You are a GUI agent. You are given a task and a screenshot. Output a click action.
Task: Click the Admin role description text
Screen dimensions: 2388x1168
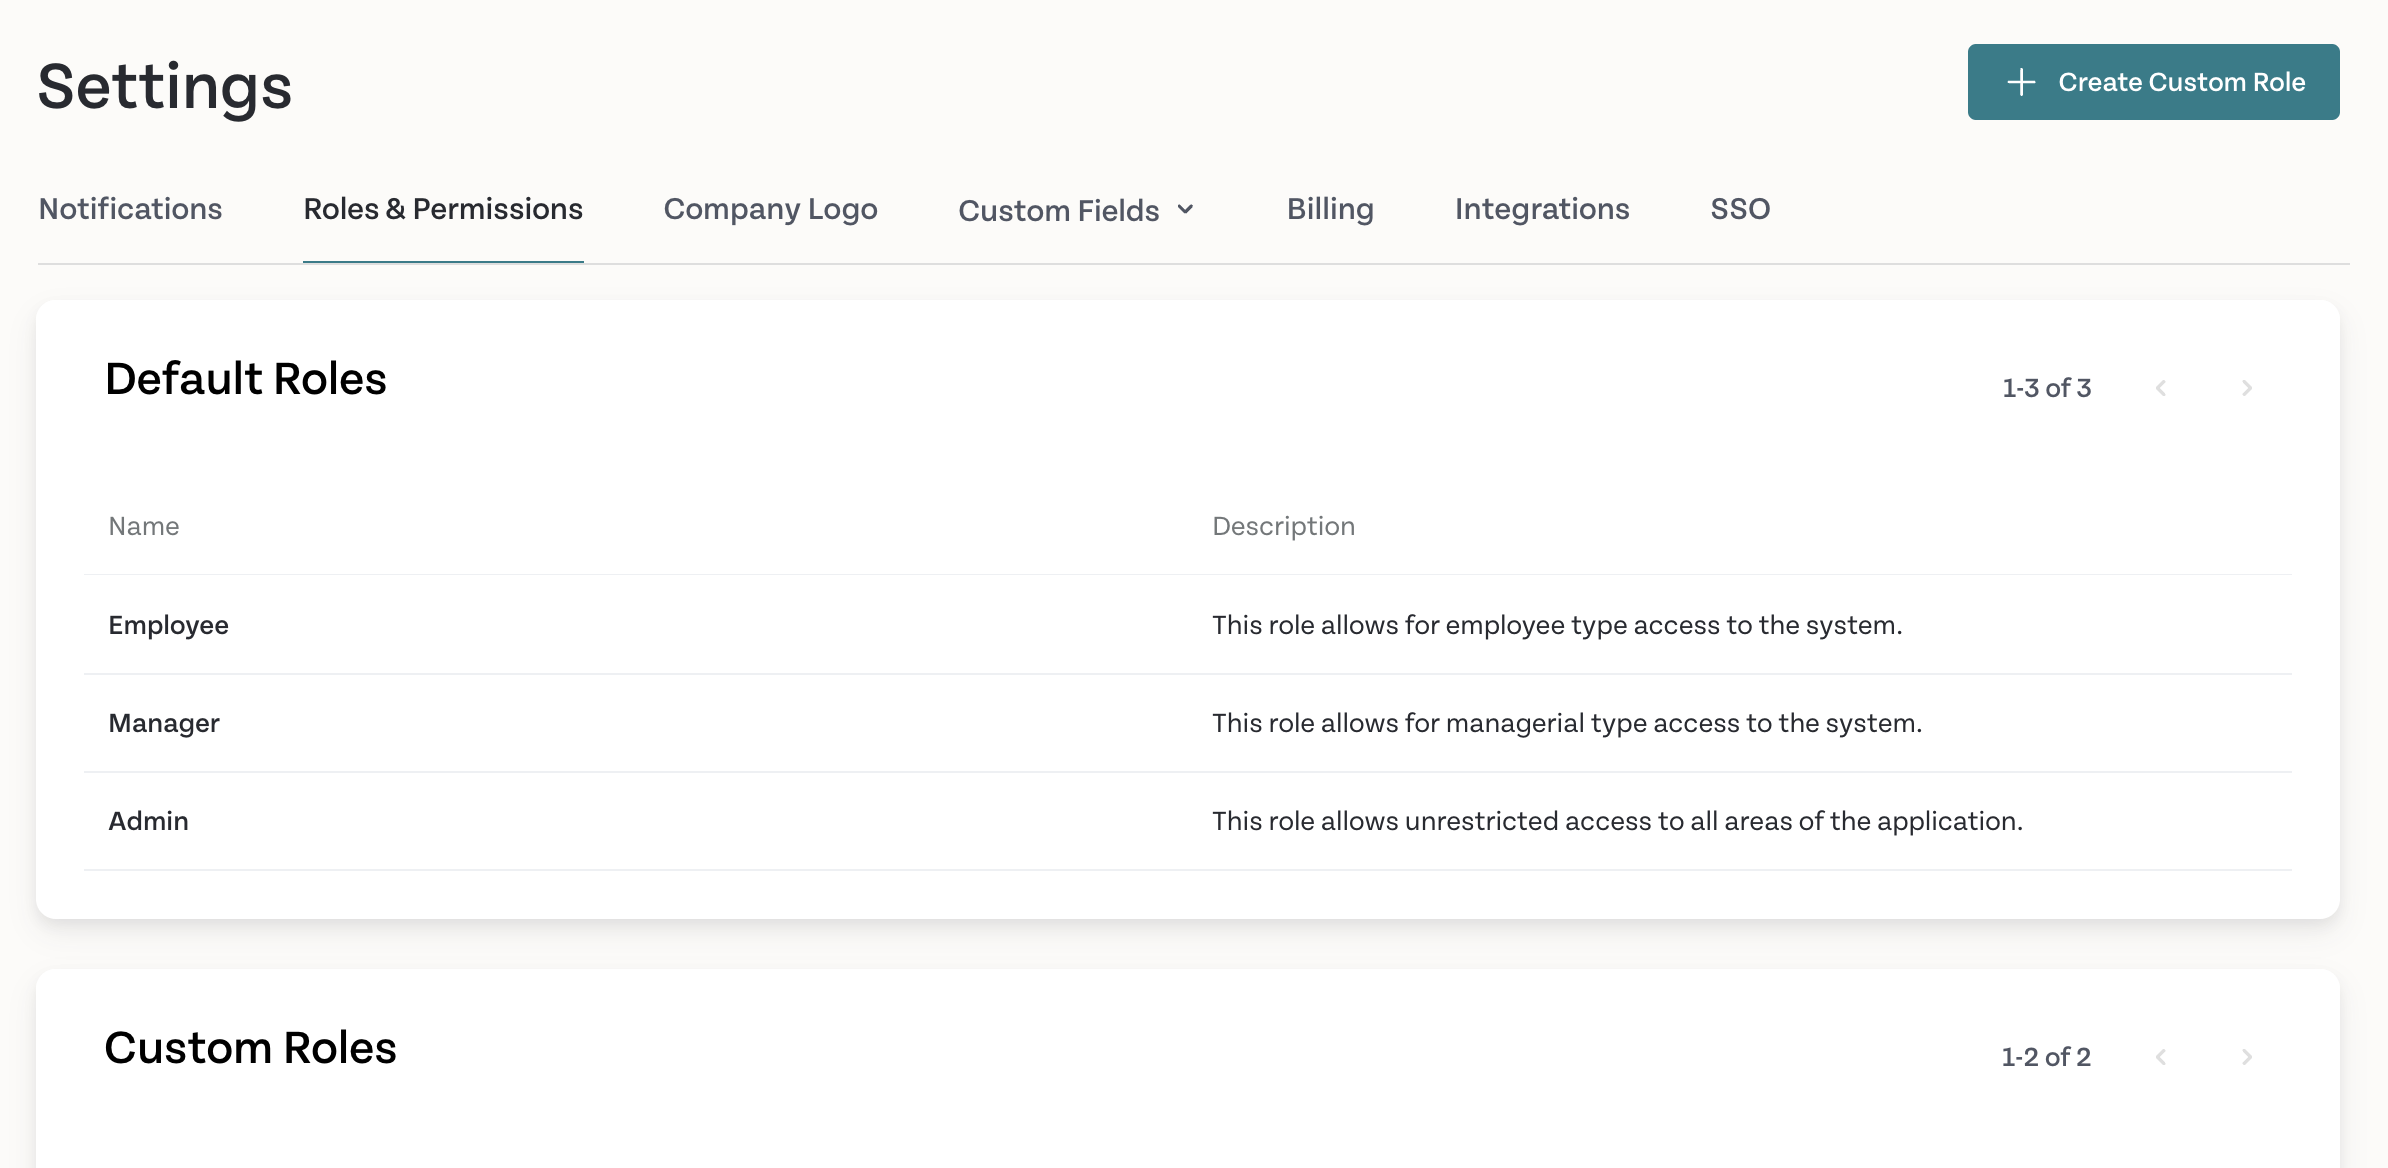click(1617, 821)
